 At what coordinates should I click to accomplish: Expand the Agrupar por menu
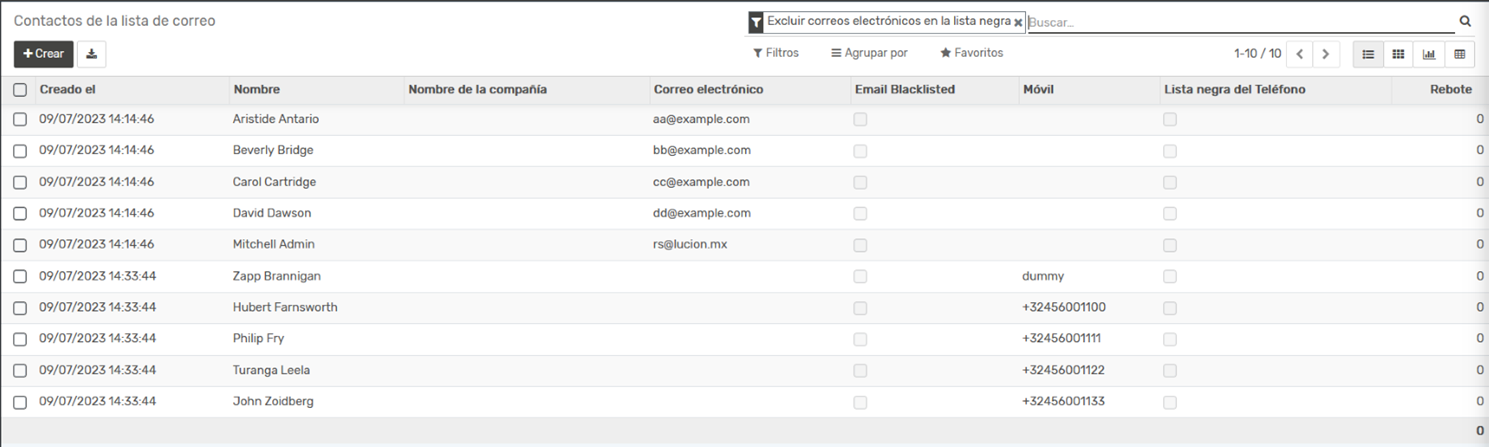(869, 53)
